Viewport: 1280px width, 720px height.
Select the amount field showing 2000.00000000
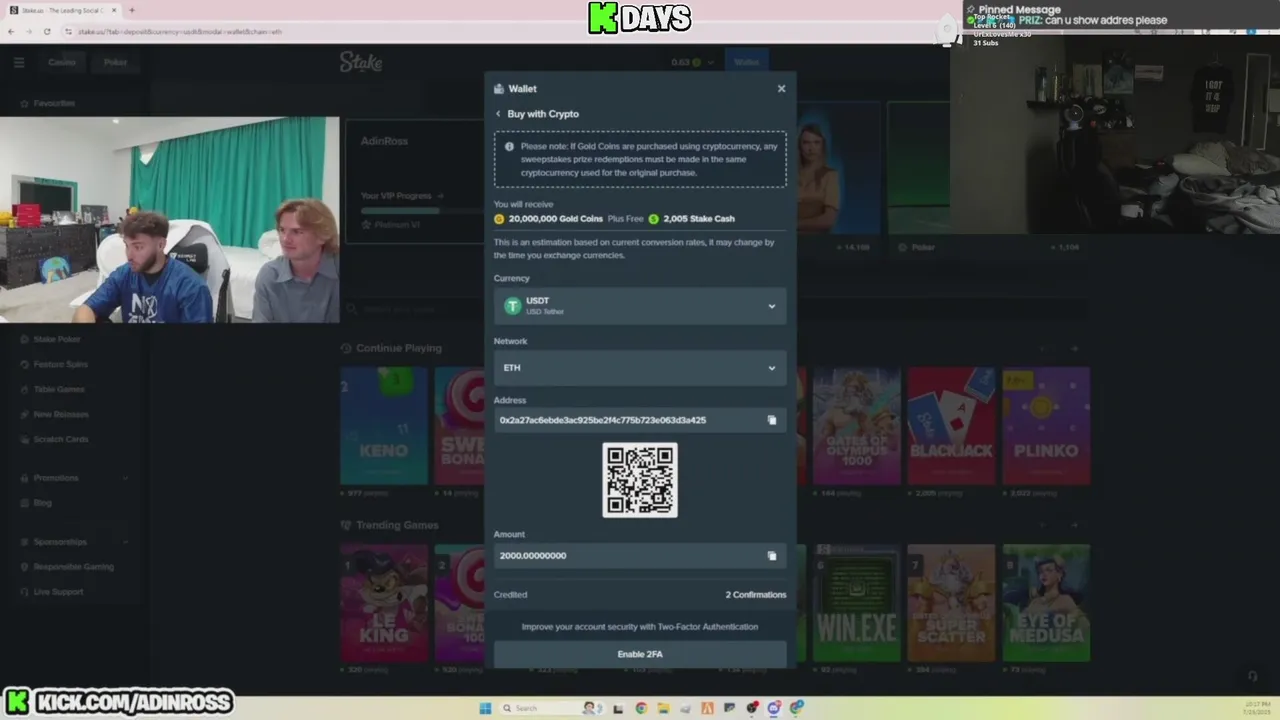628,556
